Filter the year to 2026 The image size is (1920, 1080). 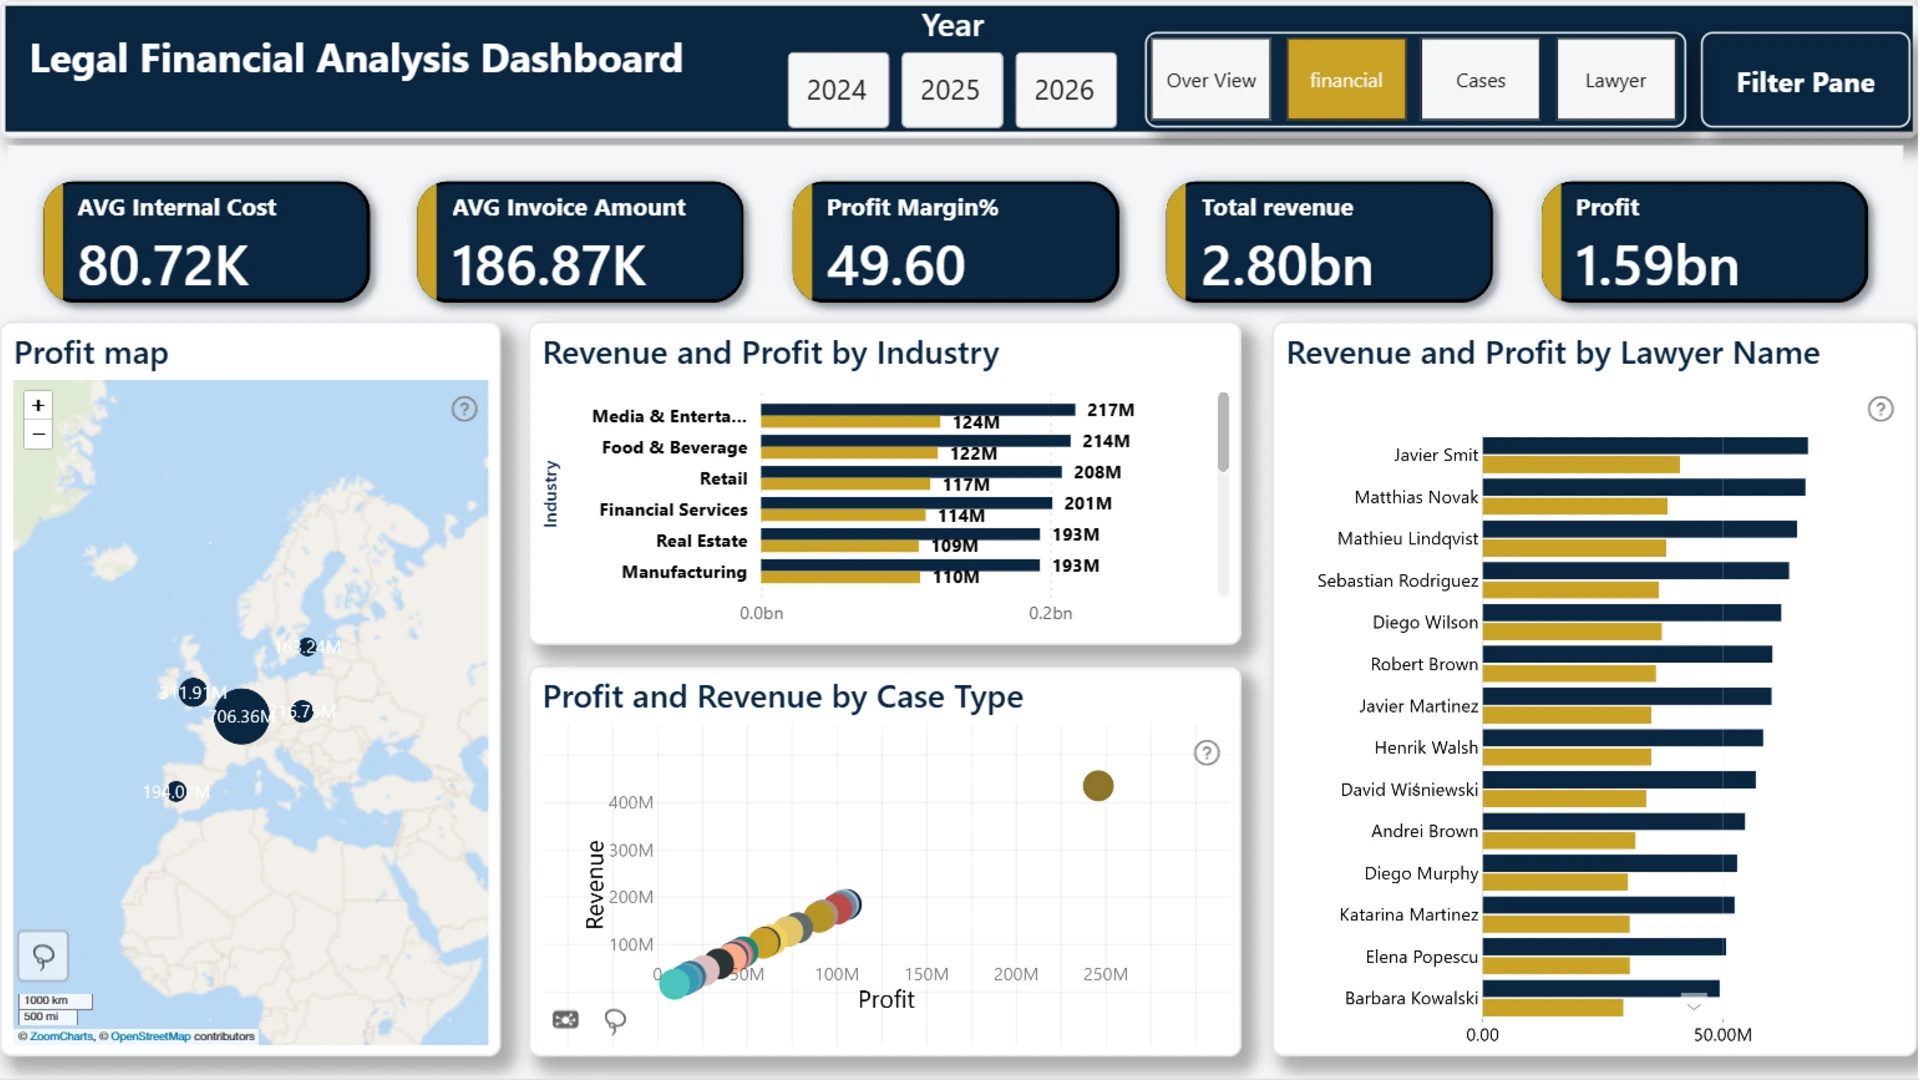pyautogui.click(x=1065, y=90)
